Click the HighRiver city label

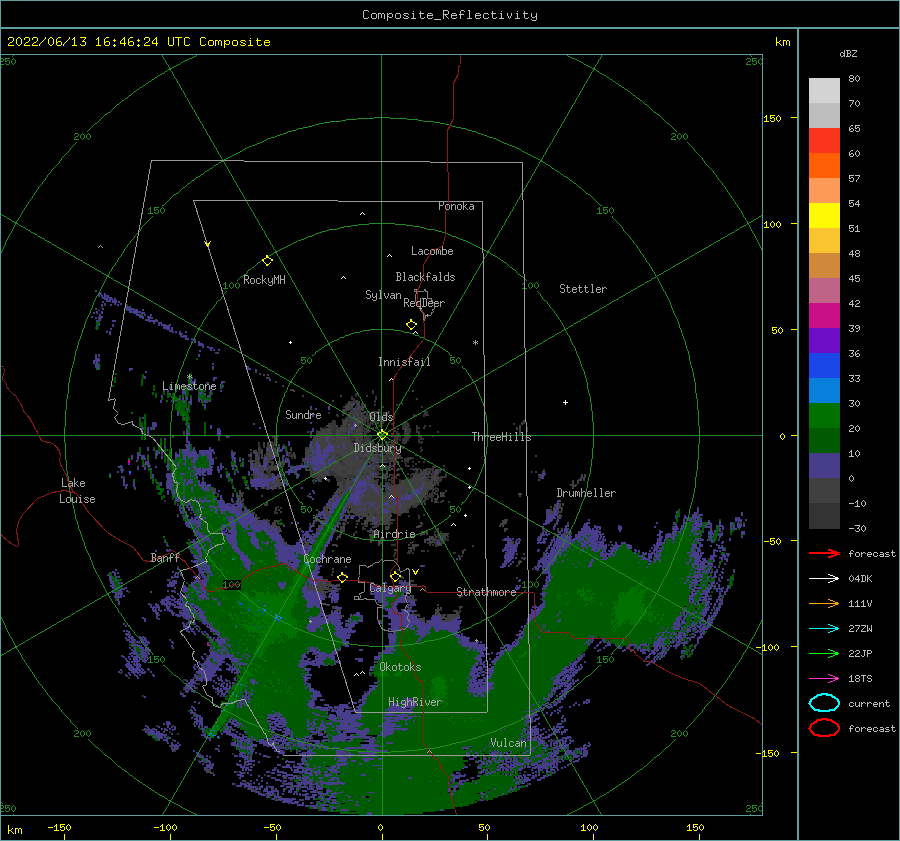(414, 702)
